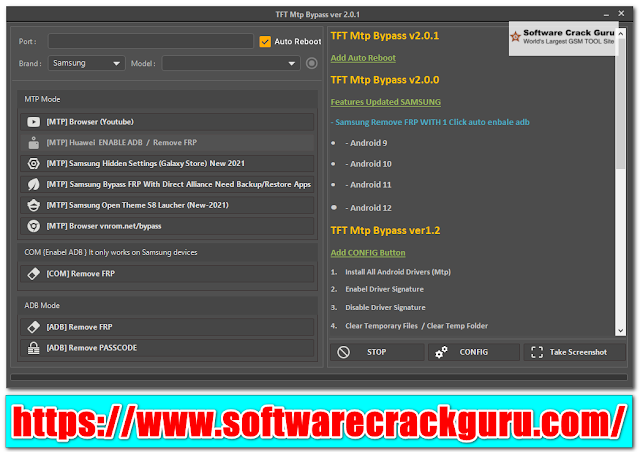Click the CONFIG gears icon
The width and height of the screenshot is (640, 452).
441,352
